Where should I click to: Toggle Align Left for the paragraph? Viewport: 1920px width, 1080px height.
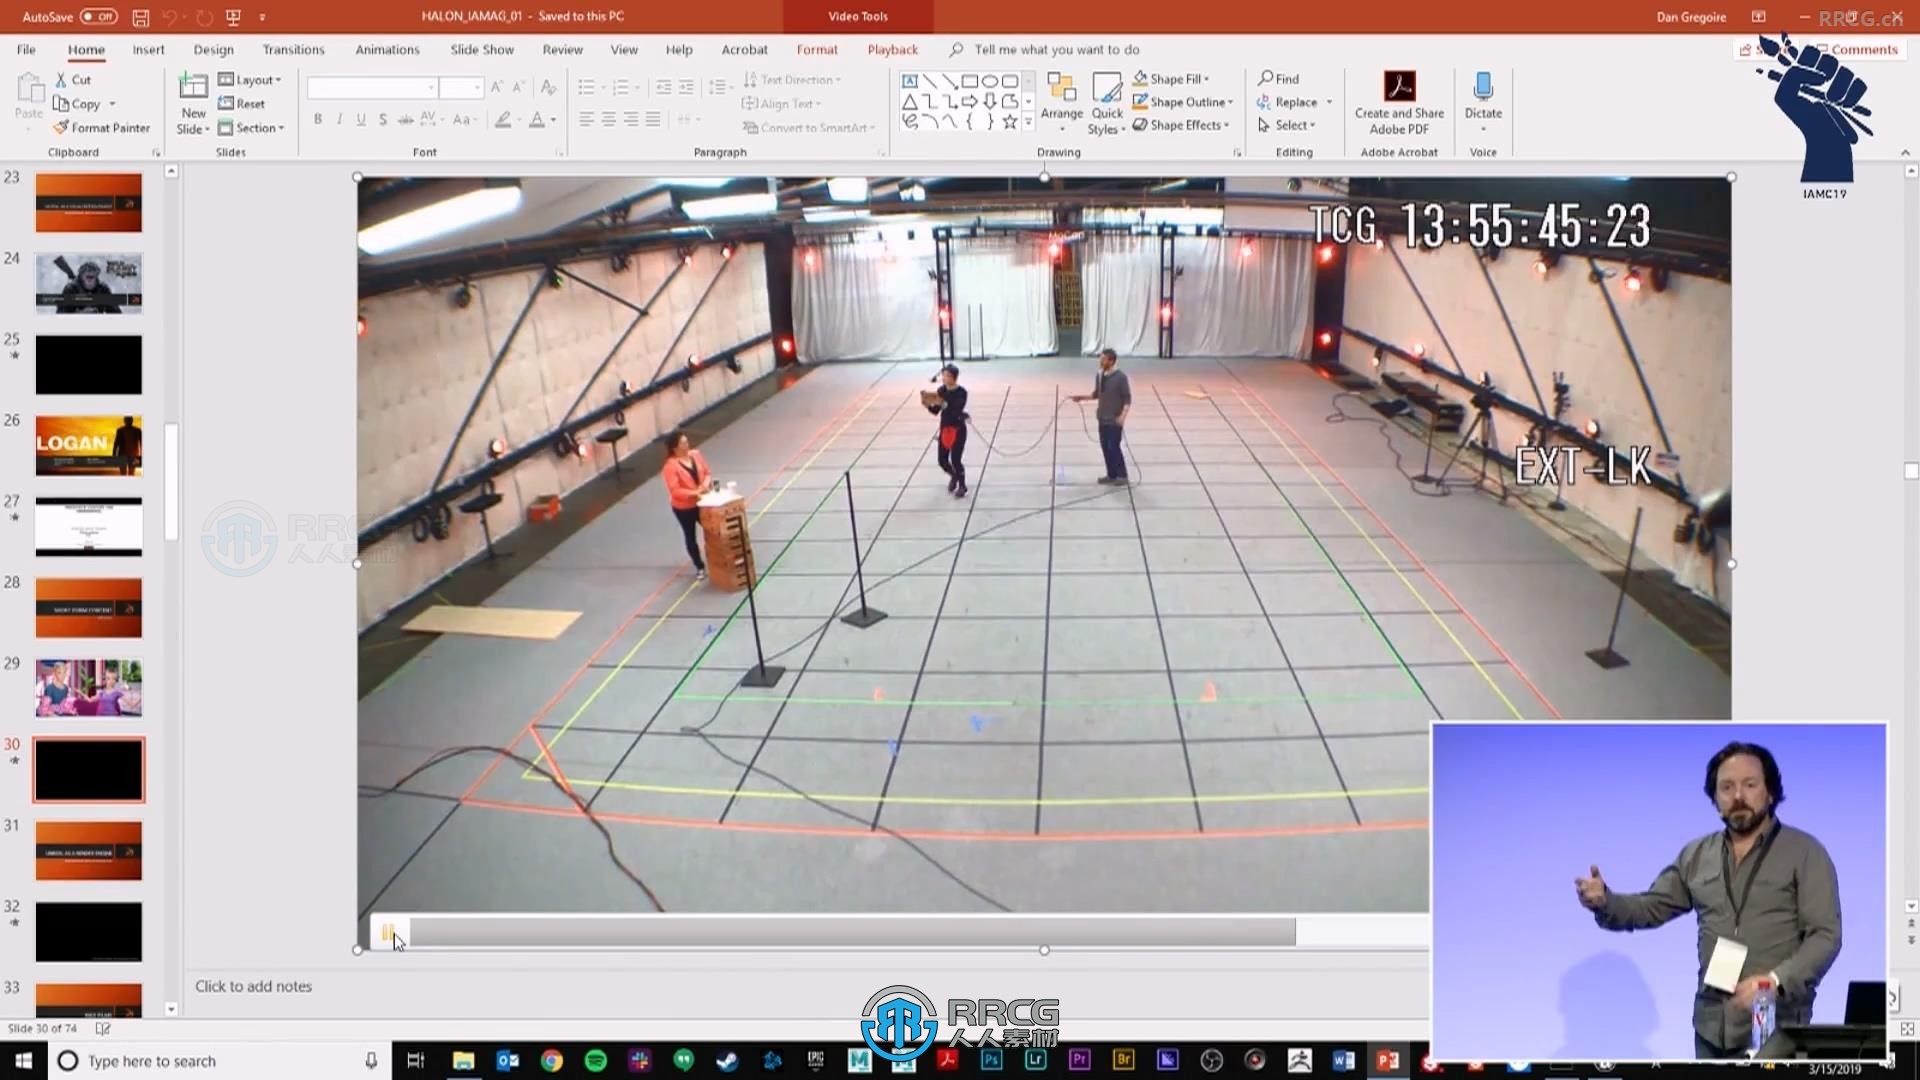[x=586, y=119]
